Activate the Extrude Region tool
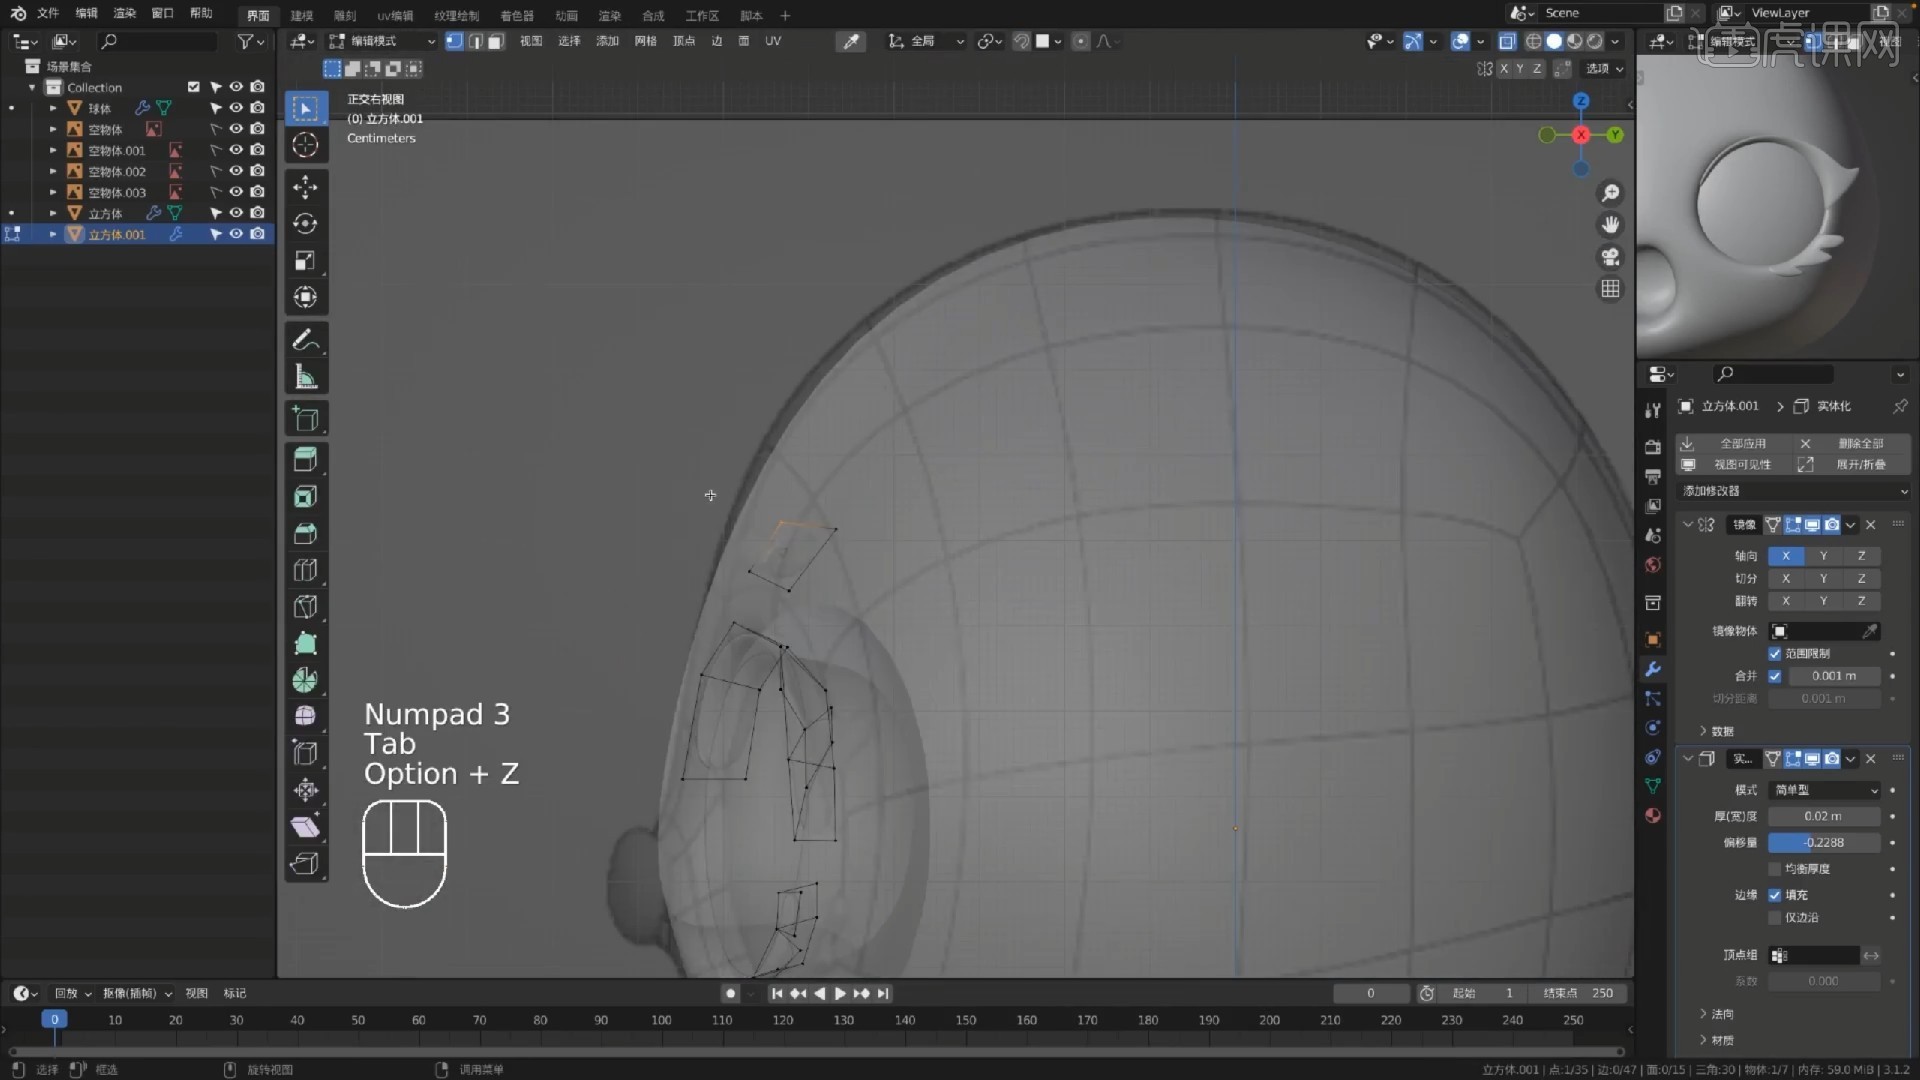1920x1080 pixels. pos(305,460)
